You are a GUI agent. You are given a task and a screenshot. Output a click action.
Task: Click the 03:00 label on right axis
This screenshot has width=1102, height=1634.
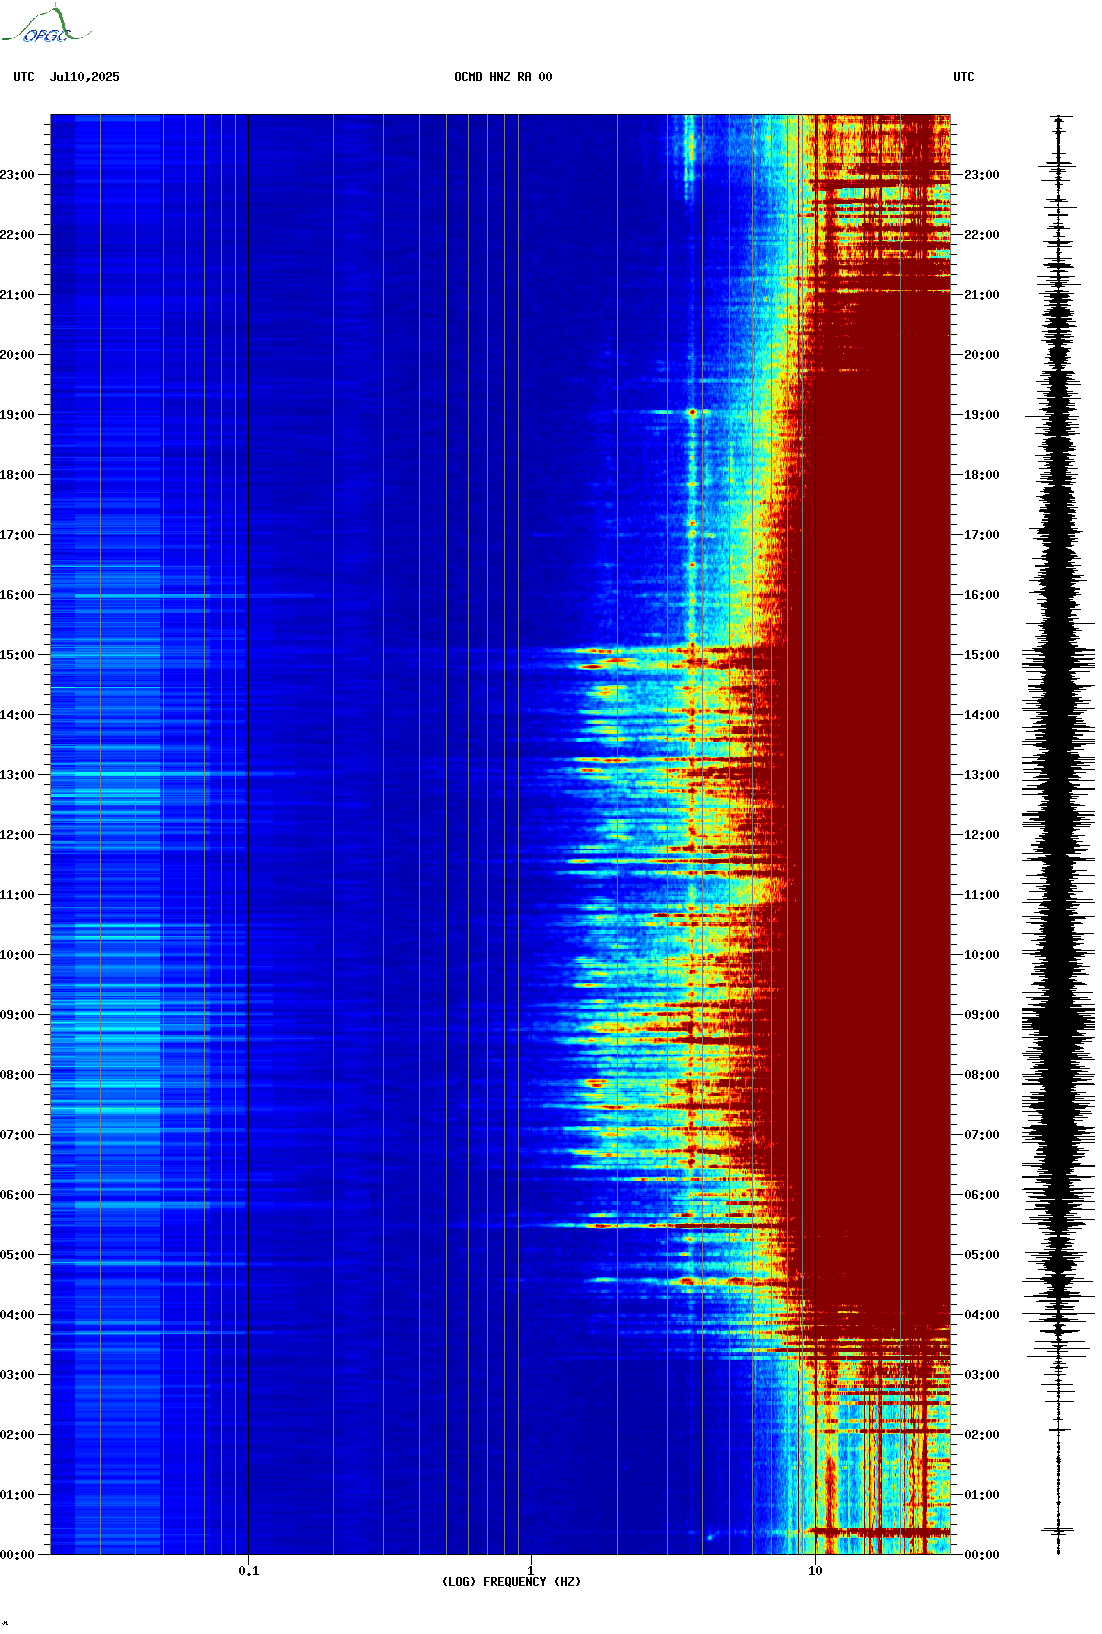click(982, 1375)
